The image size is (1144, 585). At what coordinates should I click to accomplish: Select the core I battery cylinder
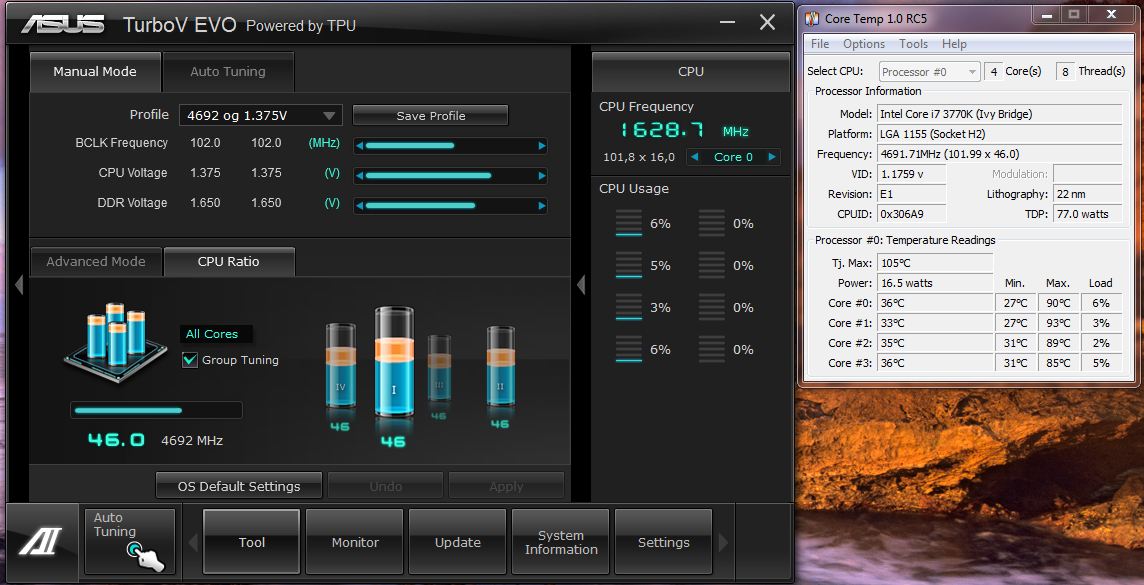(x=394, y=362)
